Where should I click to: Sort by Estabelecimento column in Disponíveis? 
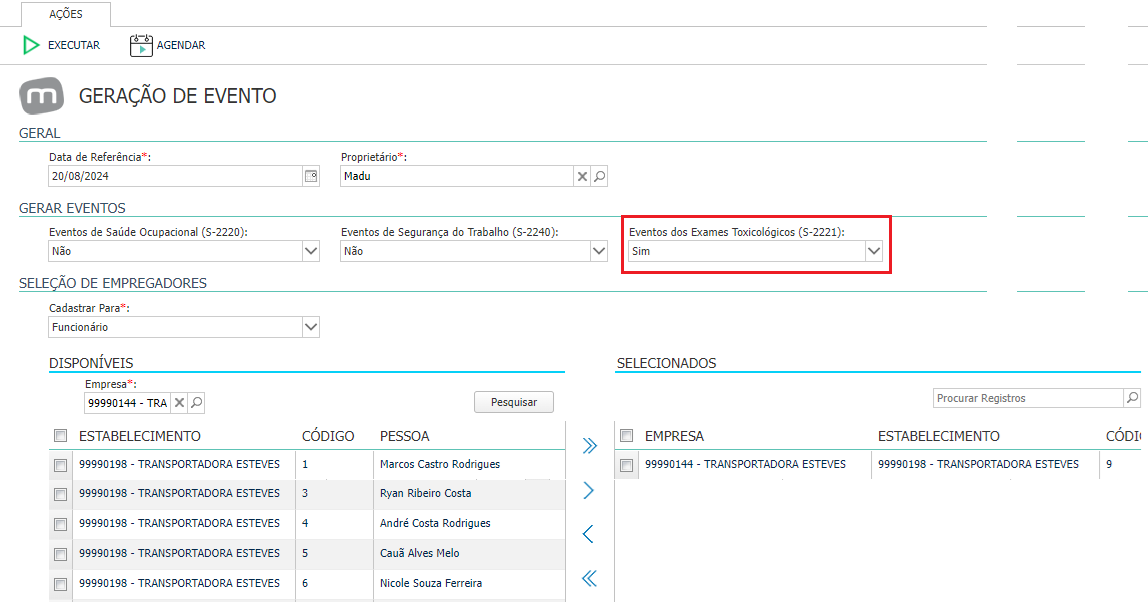[x=140, y=436]
